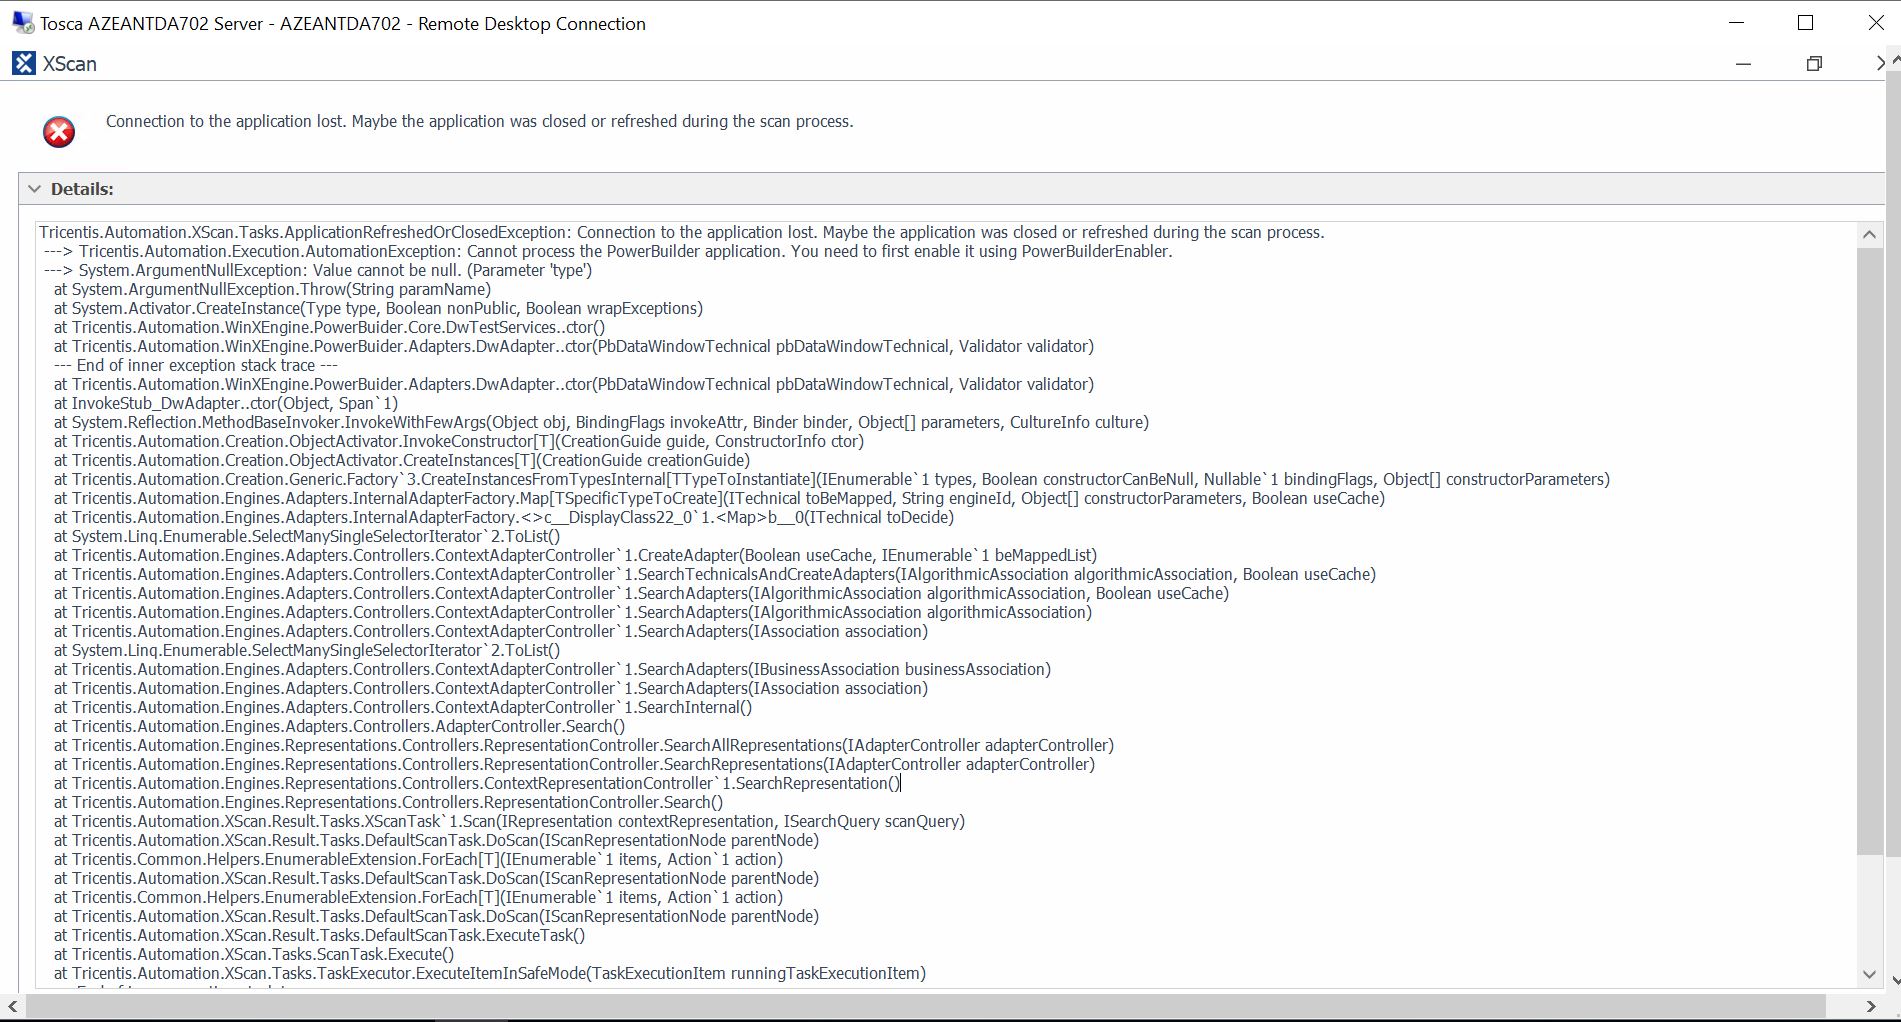Click the red error cross icon

pos(59,132)
